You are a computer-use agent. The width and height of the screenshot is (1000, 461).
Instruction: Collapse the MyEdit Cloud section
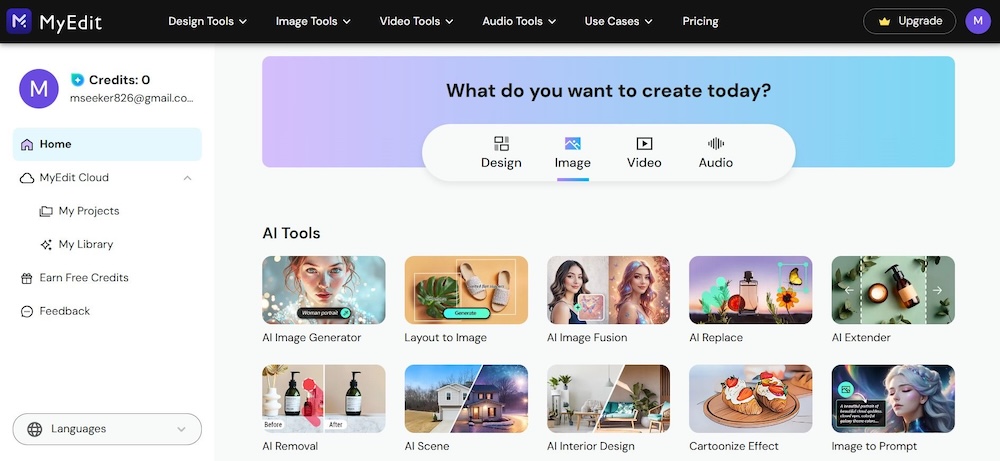[x=187, y=178]
